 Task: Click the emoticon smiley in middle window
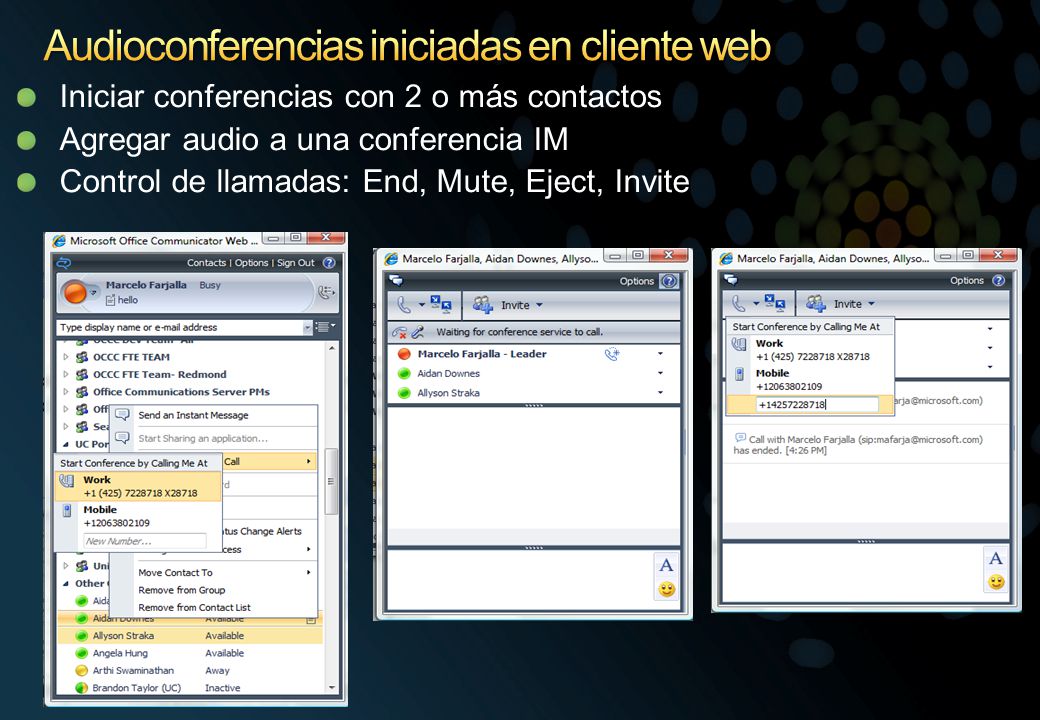pyautogui.click(x=667, y=588)
